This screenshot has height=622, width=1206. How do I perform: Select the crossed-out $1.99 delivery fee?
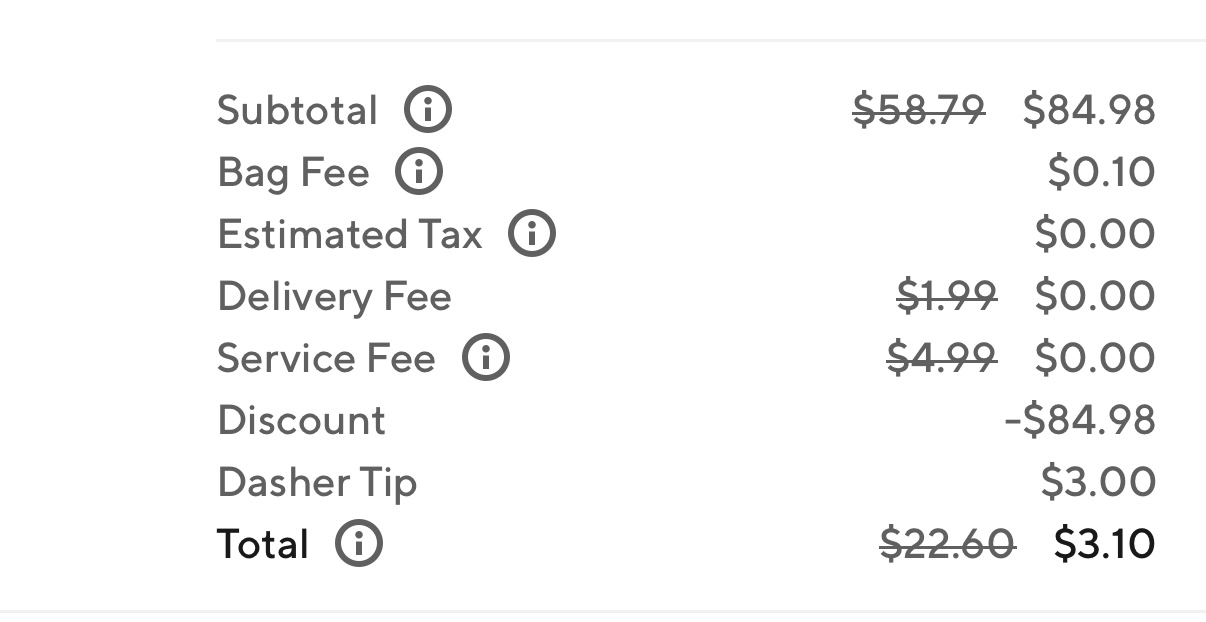click(946, 296)
